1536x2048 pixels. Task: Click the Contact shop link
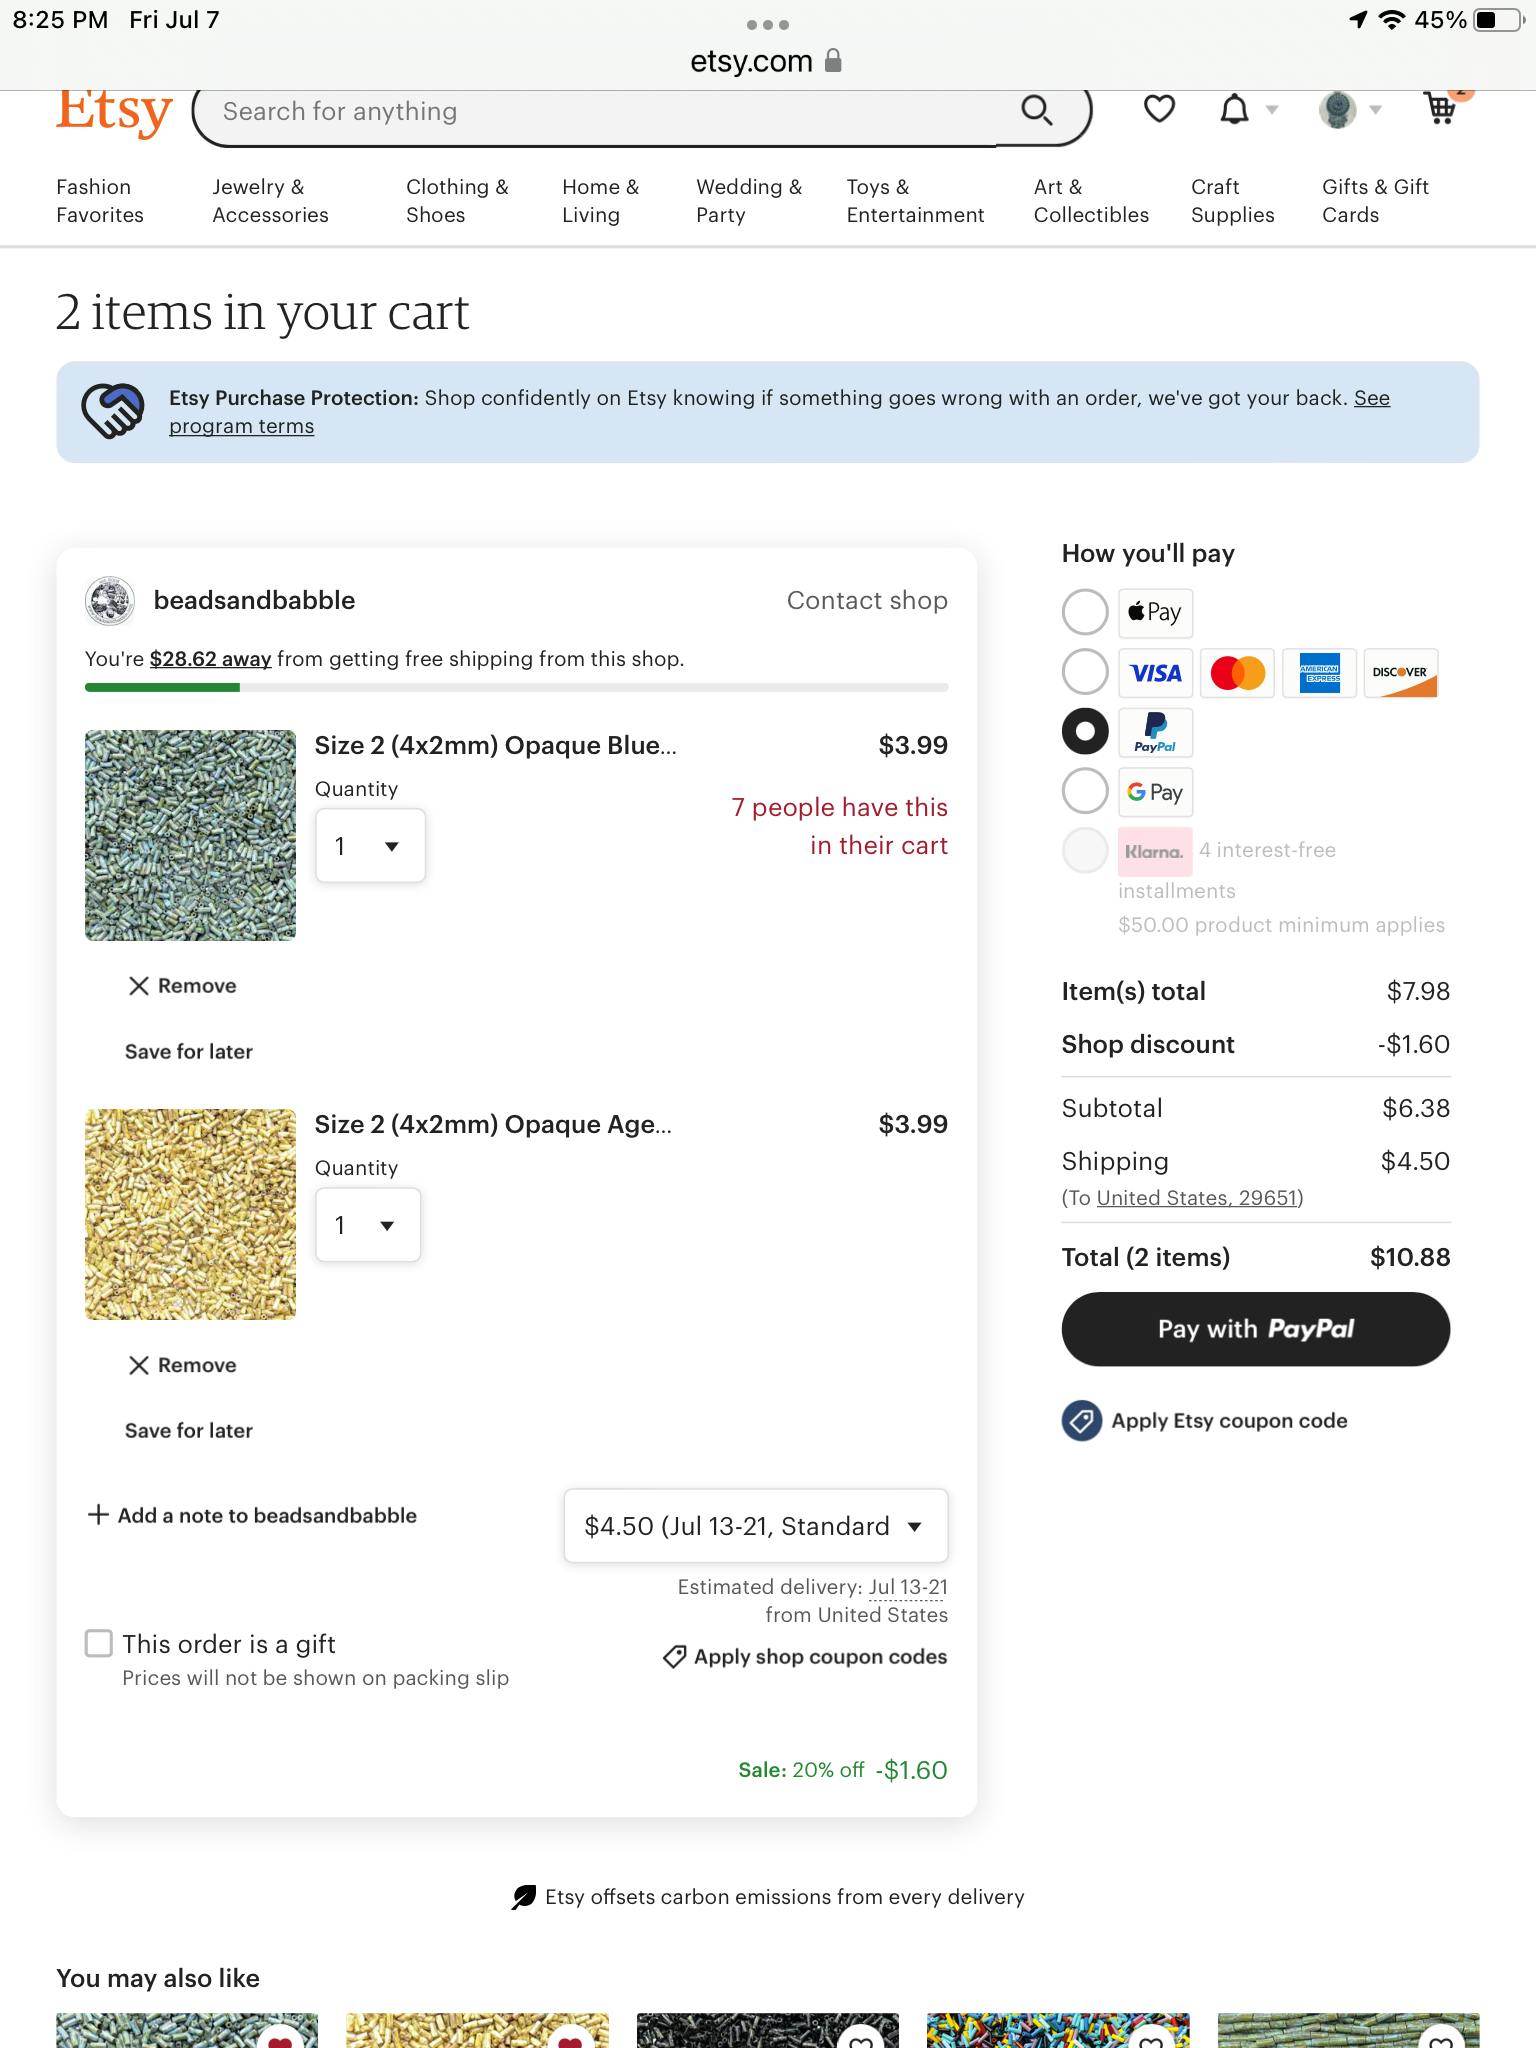pos(867,601)
